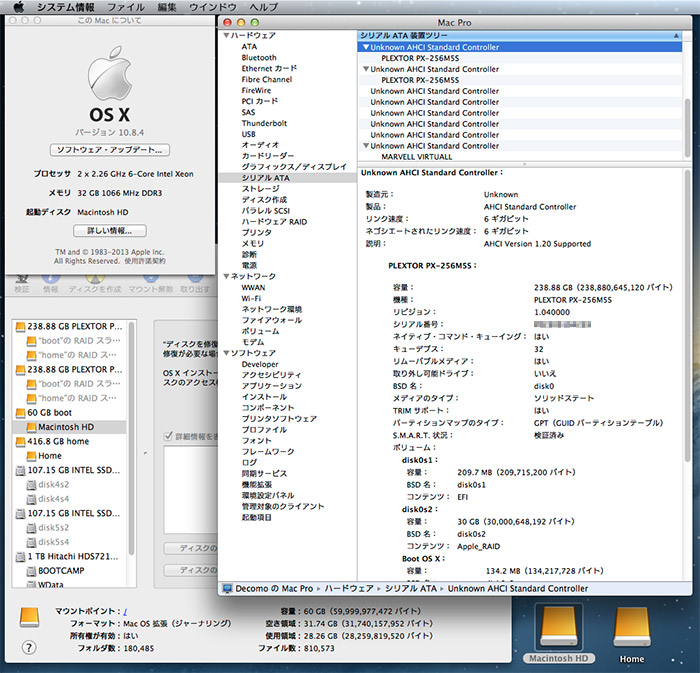Select Home volume in Disk Utility list
The width and height of the screenshot is (700, 673).
(x=70, y=456)
